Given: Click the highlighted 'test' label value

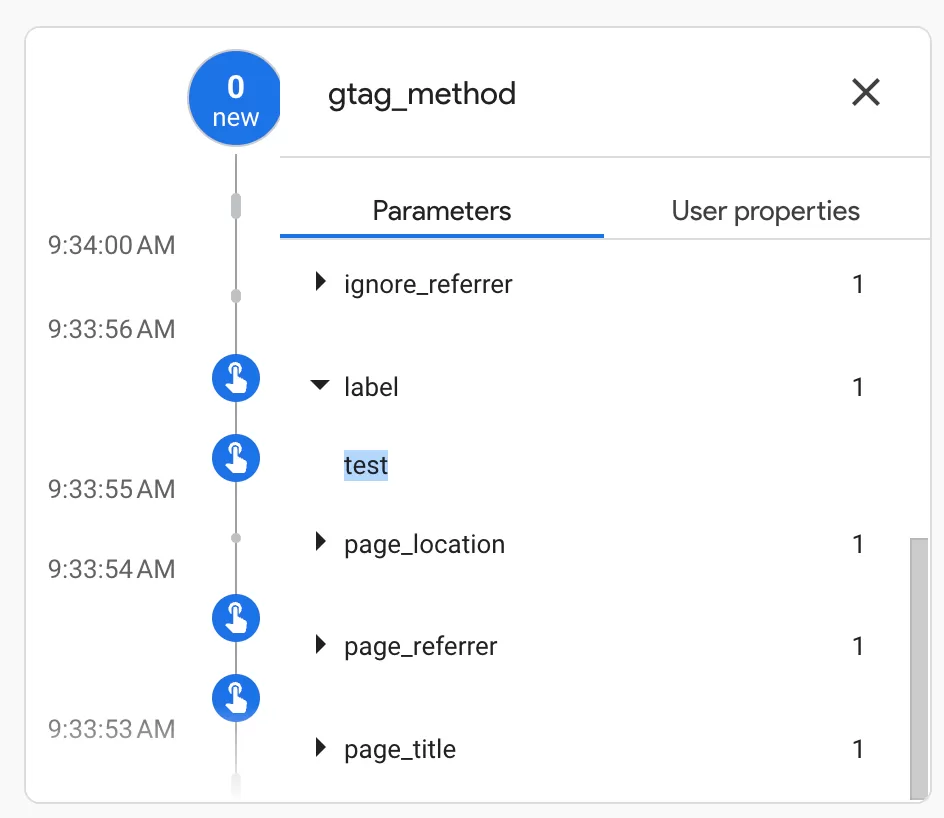Looking at the screenshot, I should point(365,465).
